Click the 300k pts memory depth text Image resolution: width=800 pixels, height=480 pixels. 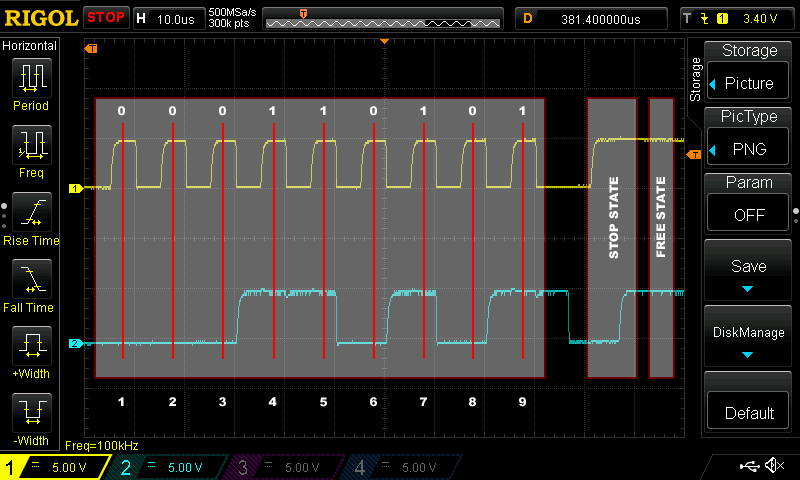point(229,24)
